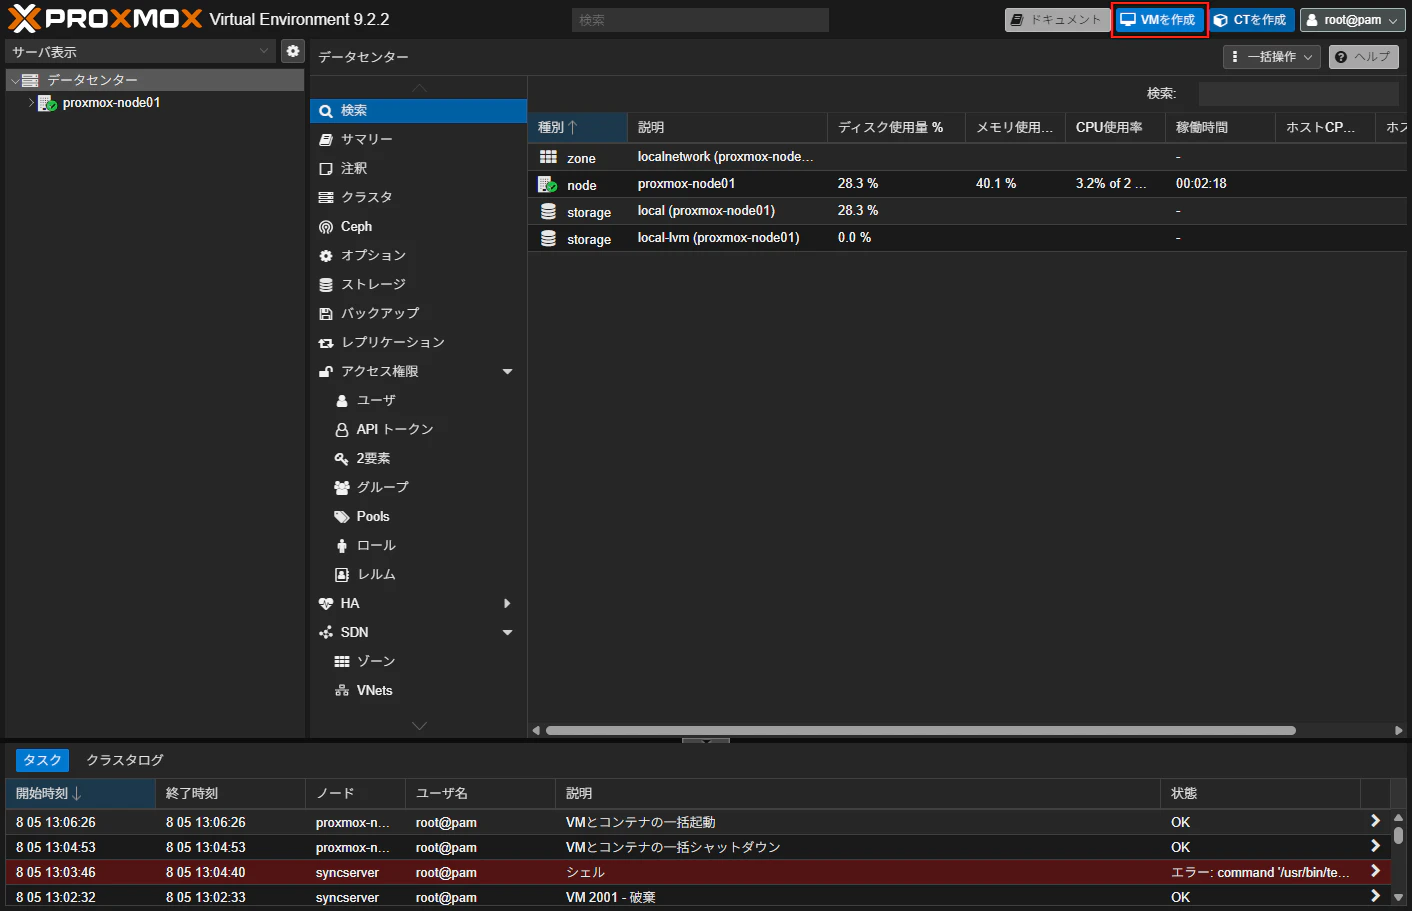Click the top global search field
This screenshot has height=911, width=1412.
pyautogui.click(x=700, y=20)
